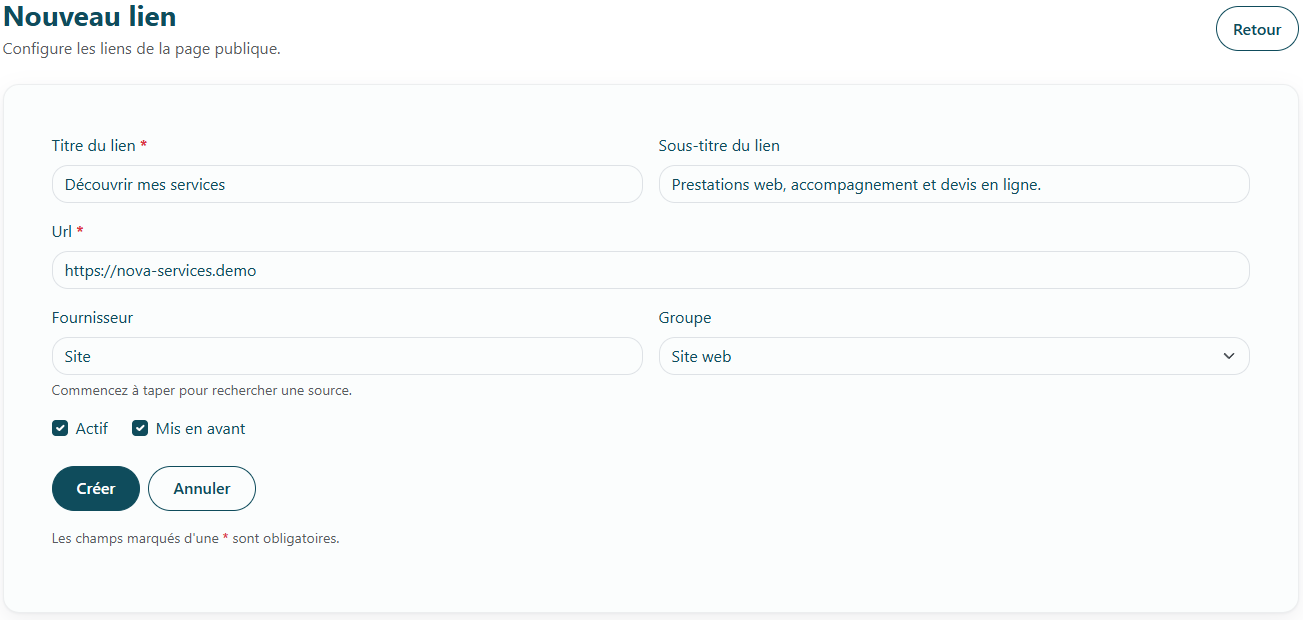Click the note 'Les champs marqués d'une * sont obligatoires.'
The width and height of the screenshot is (1303, 620).
196,539
